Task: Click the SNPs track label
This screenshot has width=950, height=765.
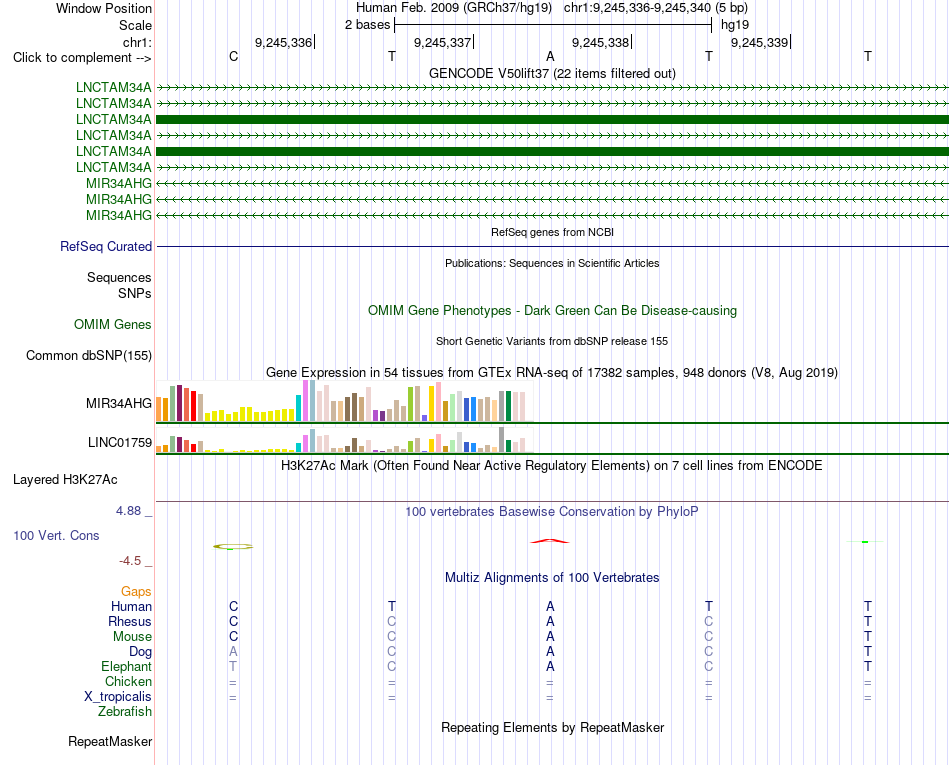Action: [x=135, y=293]
